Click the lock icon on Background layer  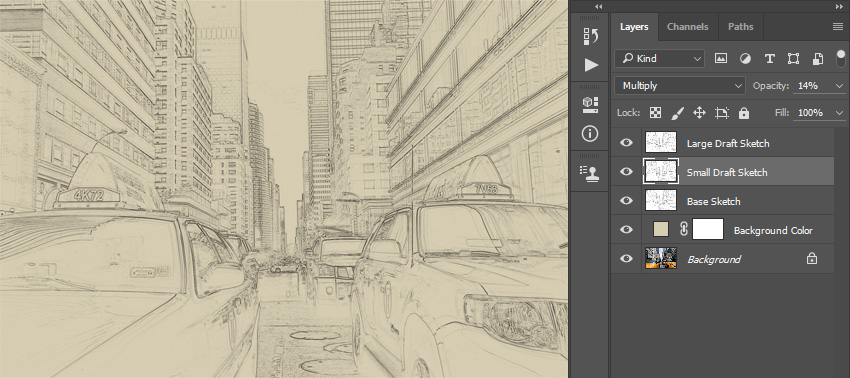[812, 259]
